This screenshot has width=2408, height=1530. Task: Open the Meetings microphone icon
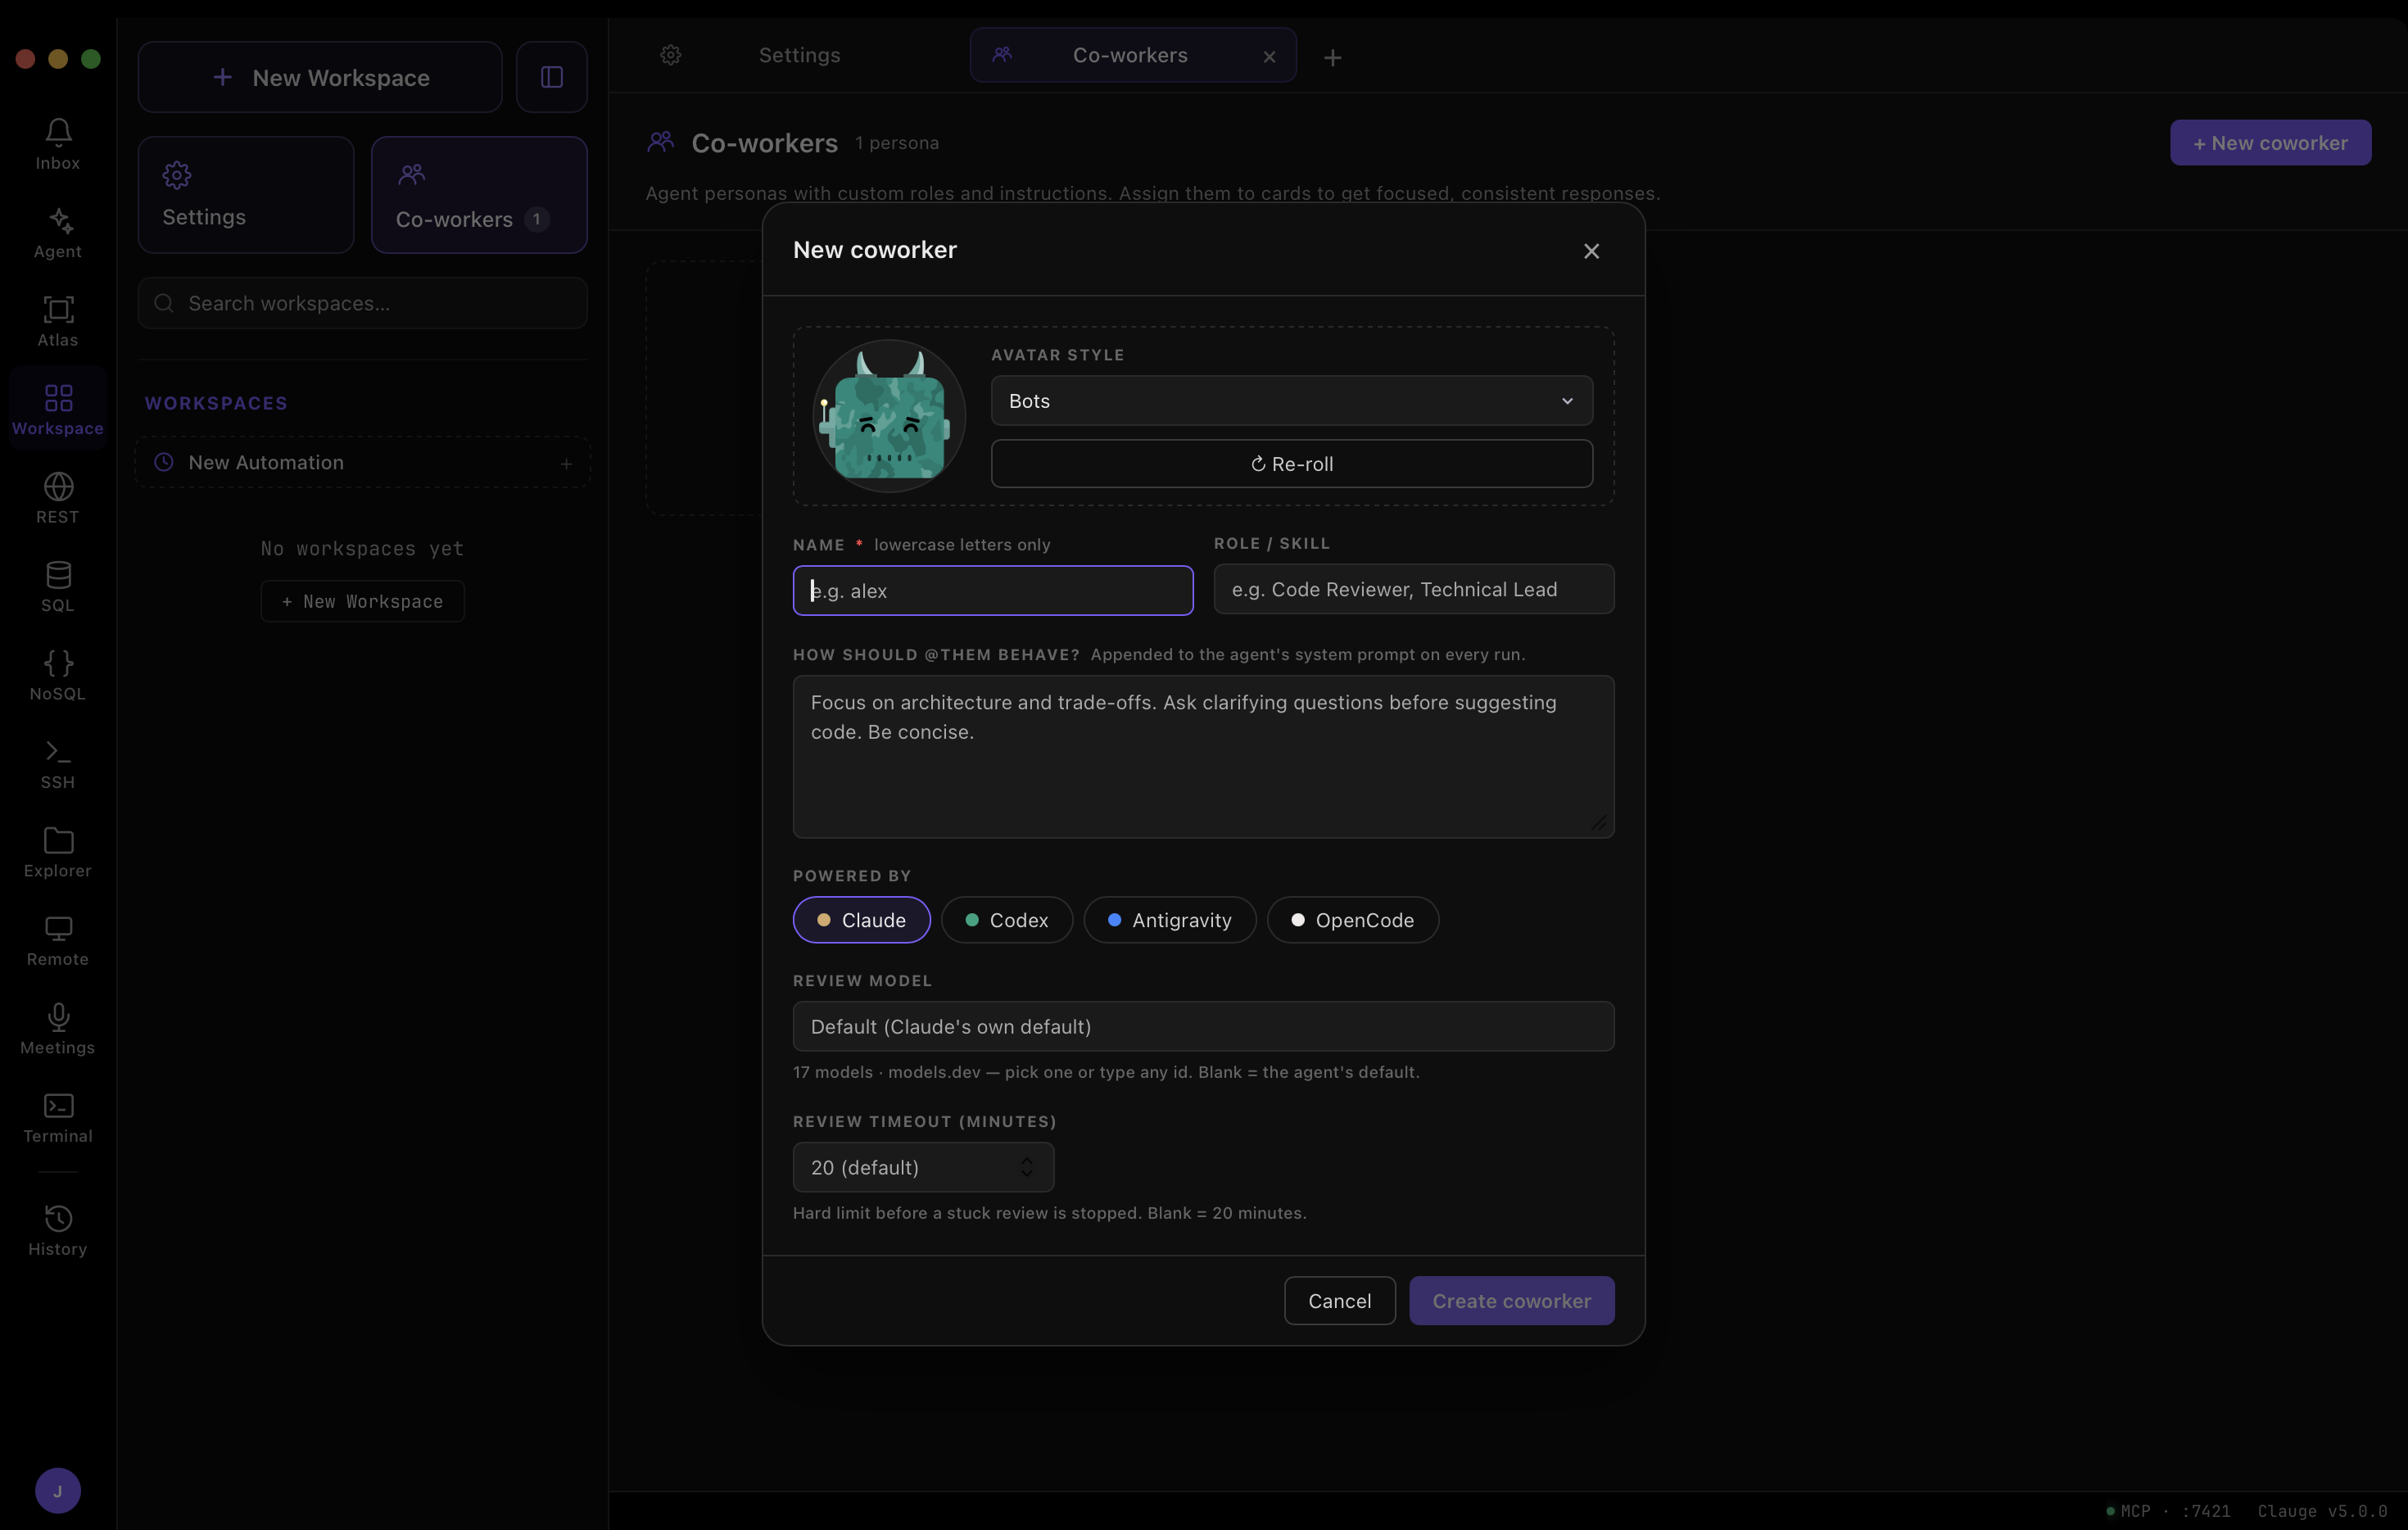click(x=58, y=1017)
